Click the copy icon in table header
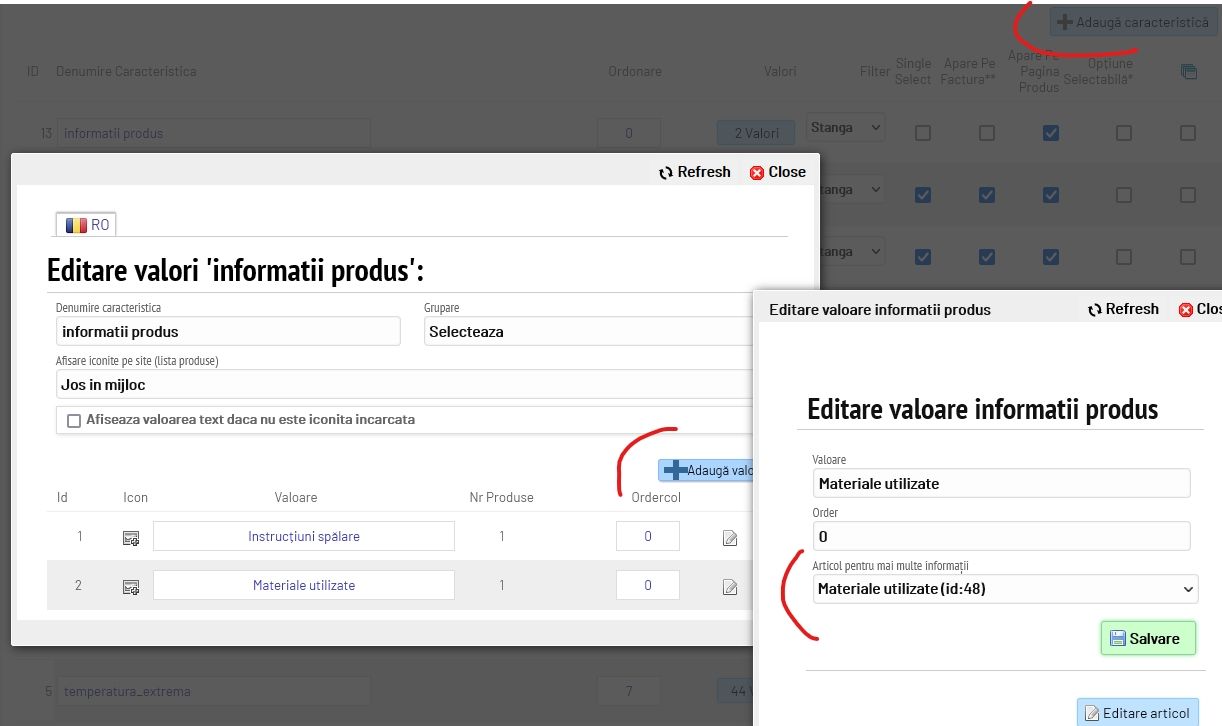 pyautogui.click(x=1189, y=72)
